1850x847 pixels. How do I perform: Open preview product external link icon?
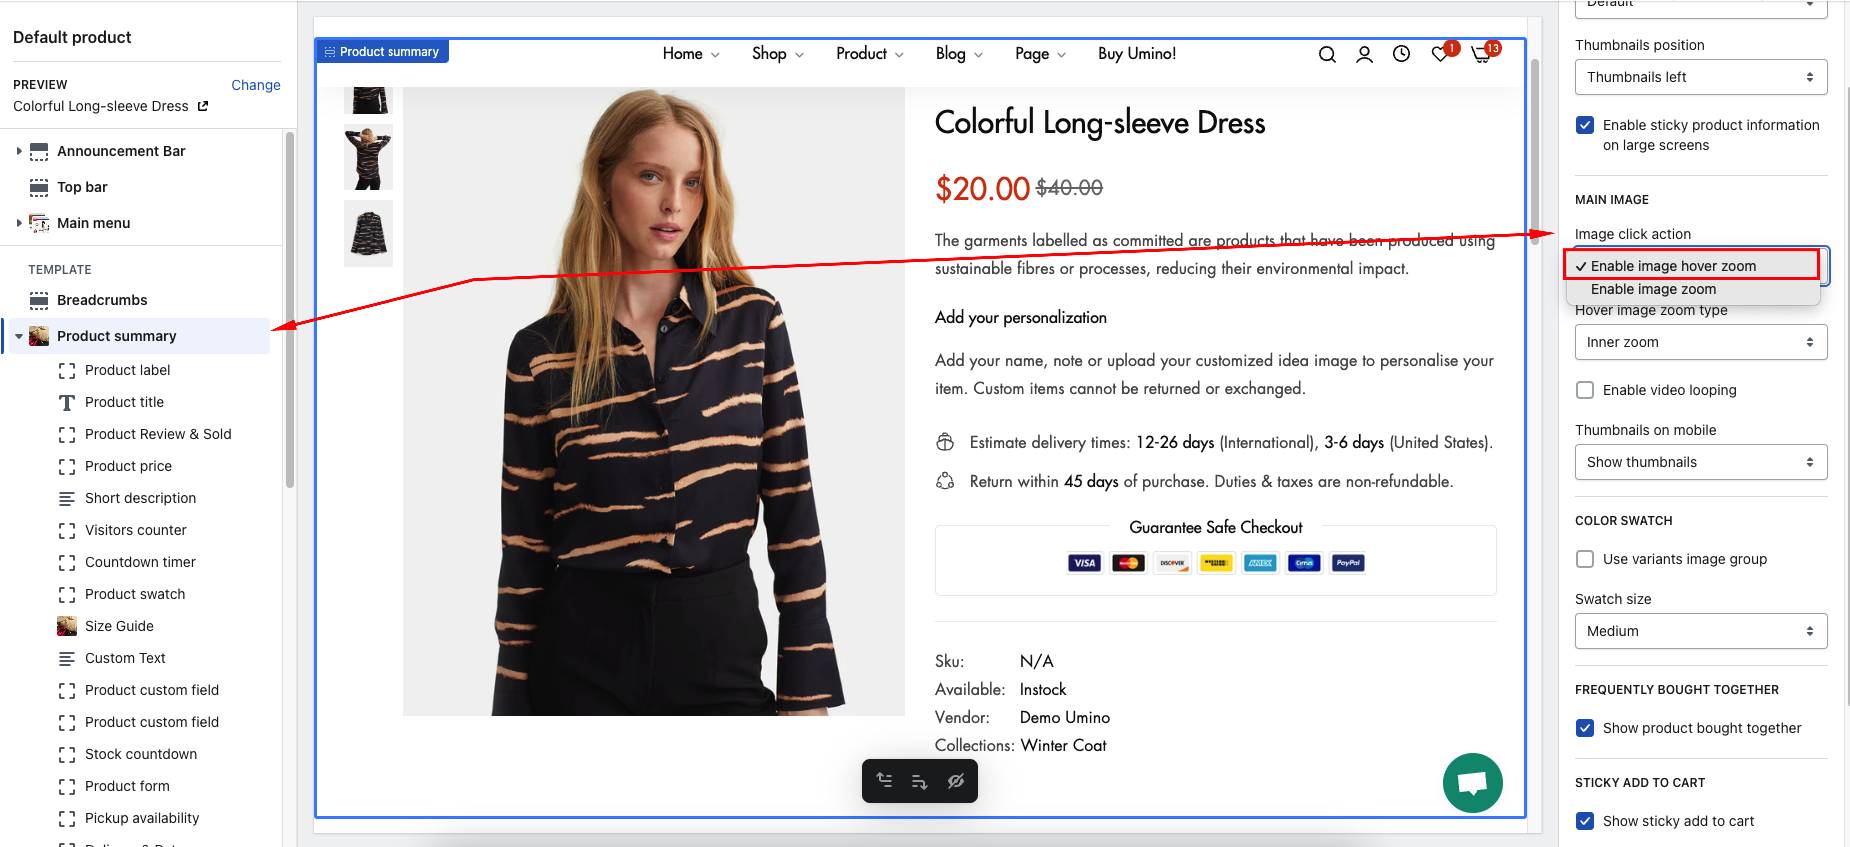(203, 106)
